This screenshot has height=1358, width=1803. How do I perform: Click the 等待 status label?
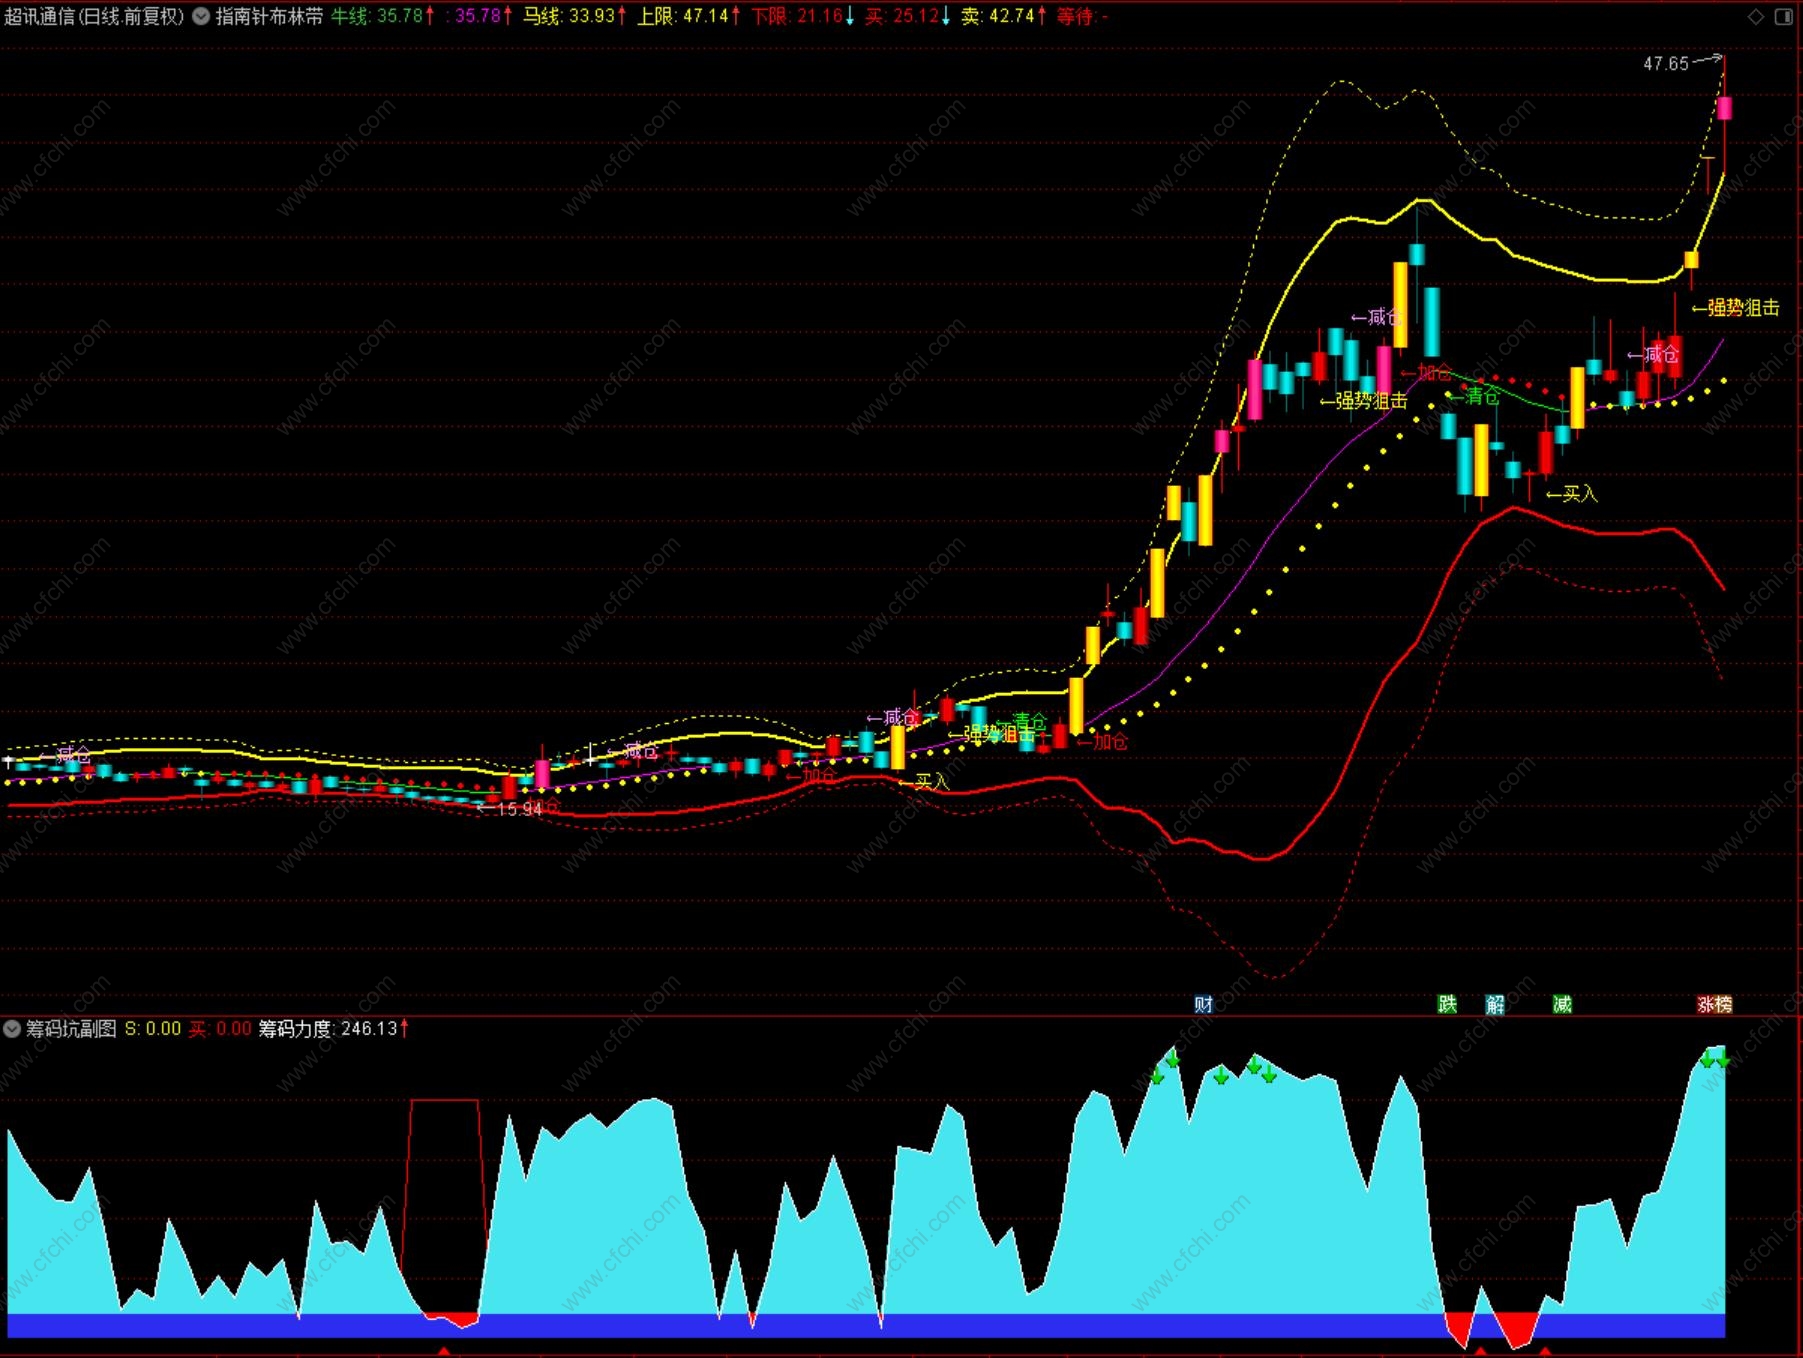coord(1082,16)
